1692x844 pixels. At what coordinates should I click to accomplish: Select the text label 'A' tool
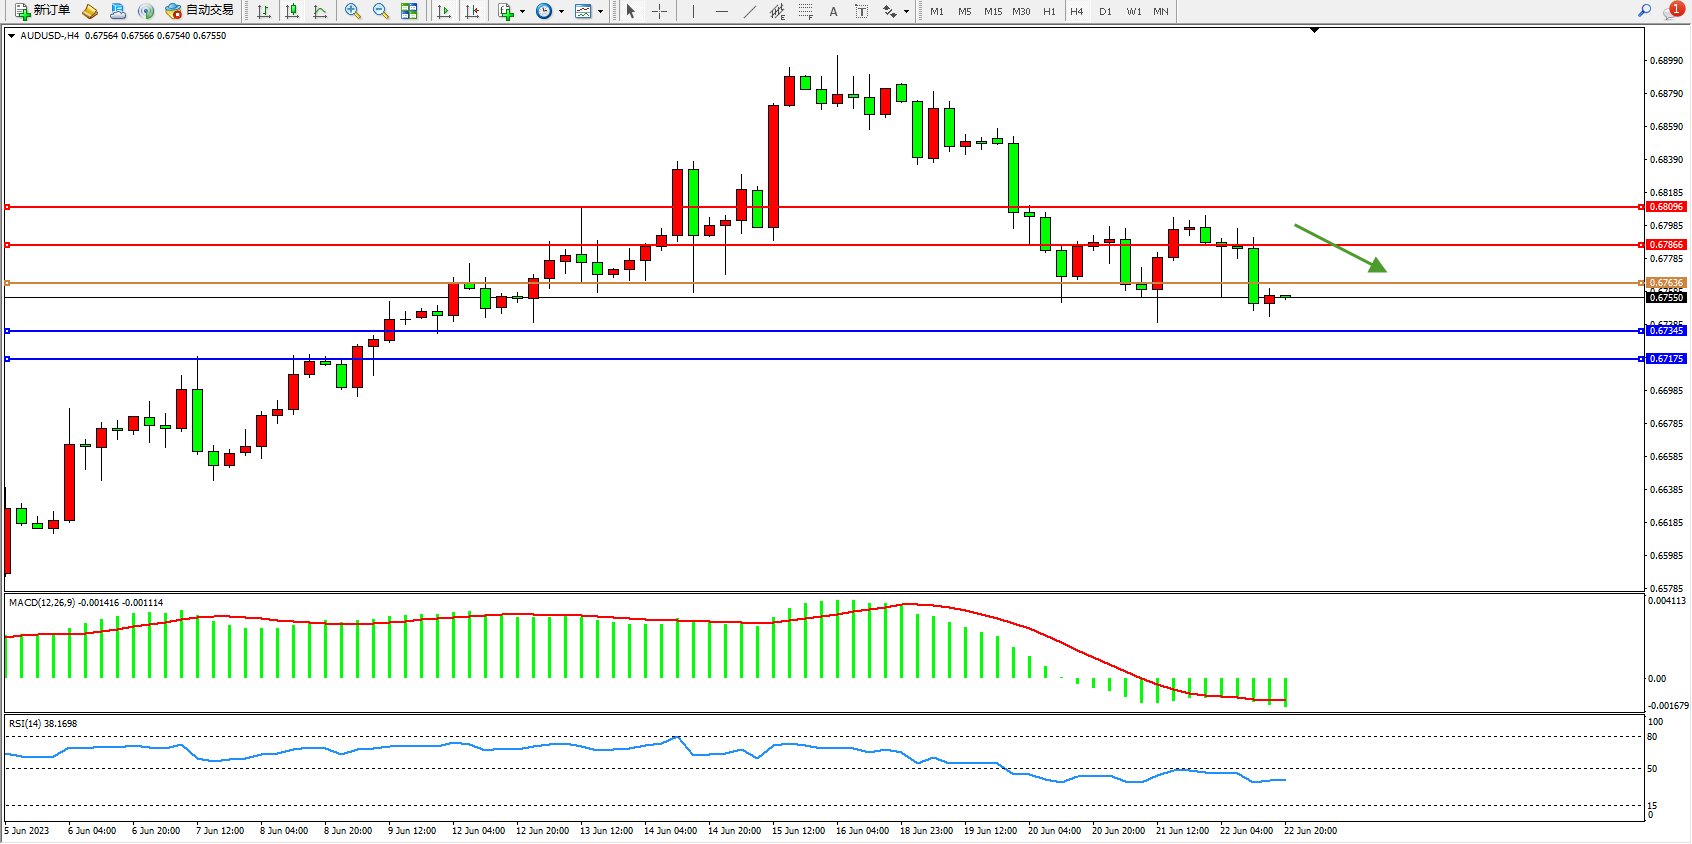tap(833, 11)
